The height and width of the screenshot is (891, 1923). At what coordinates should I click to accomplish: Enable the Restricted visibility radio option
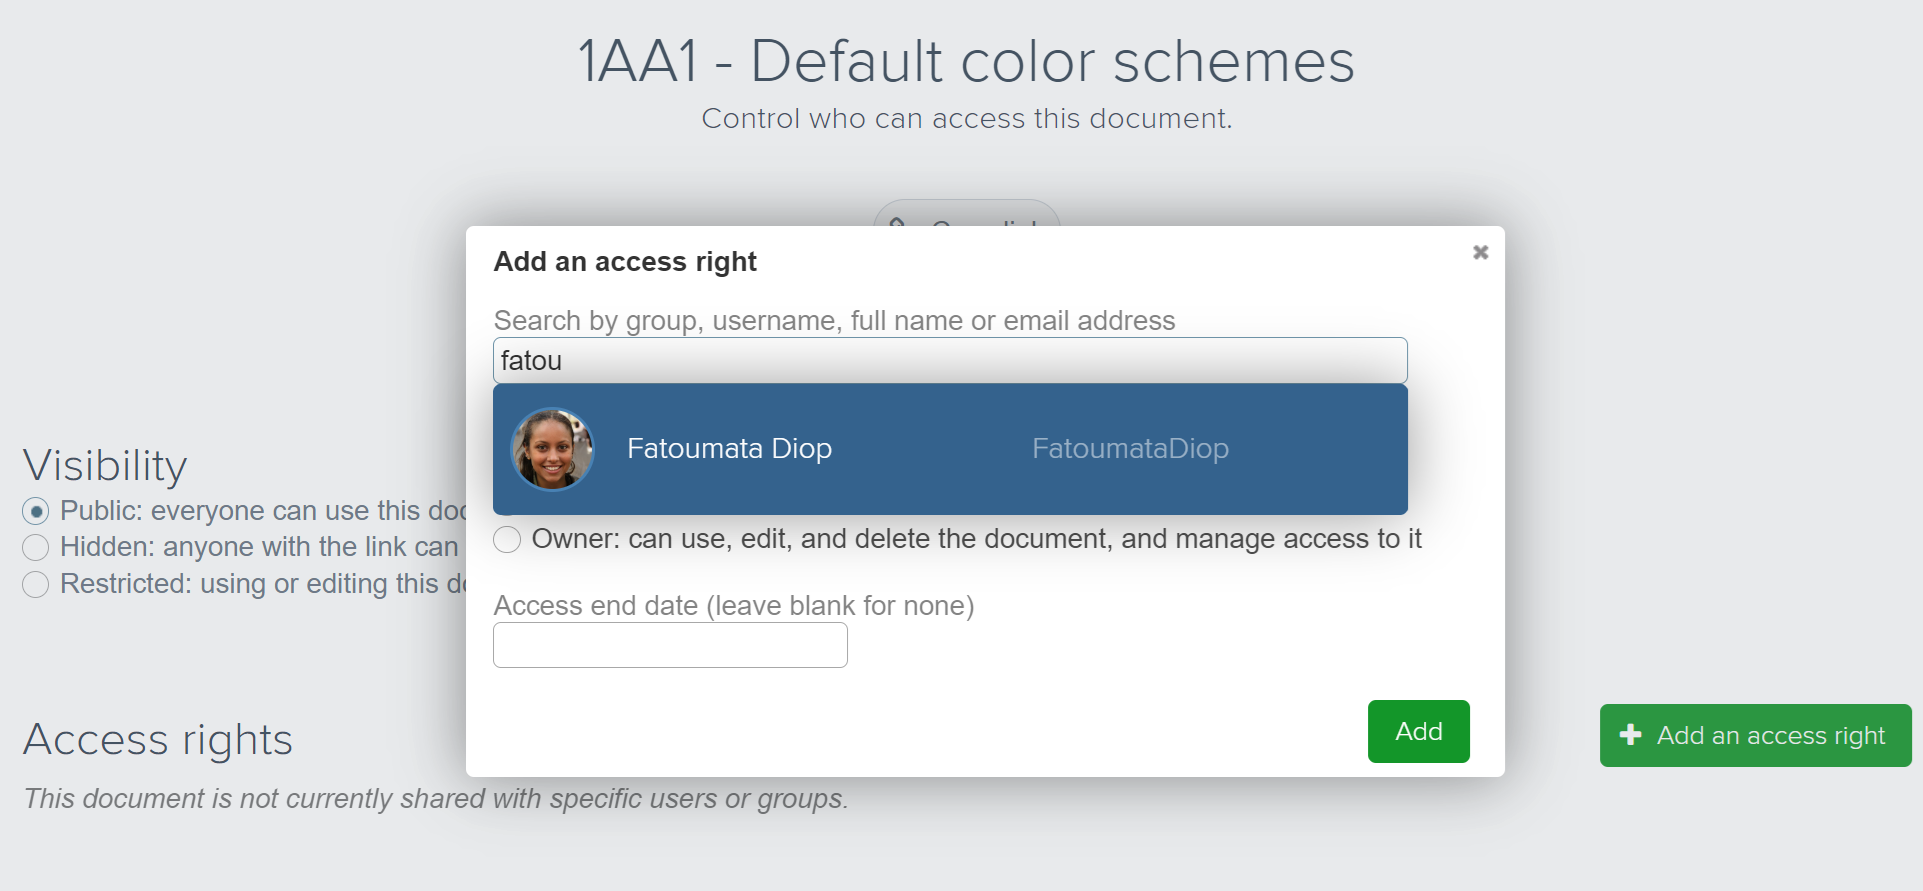tap(36, 585)
